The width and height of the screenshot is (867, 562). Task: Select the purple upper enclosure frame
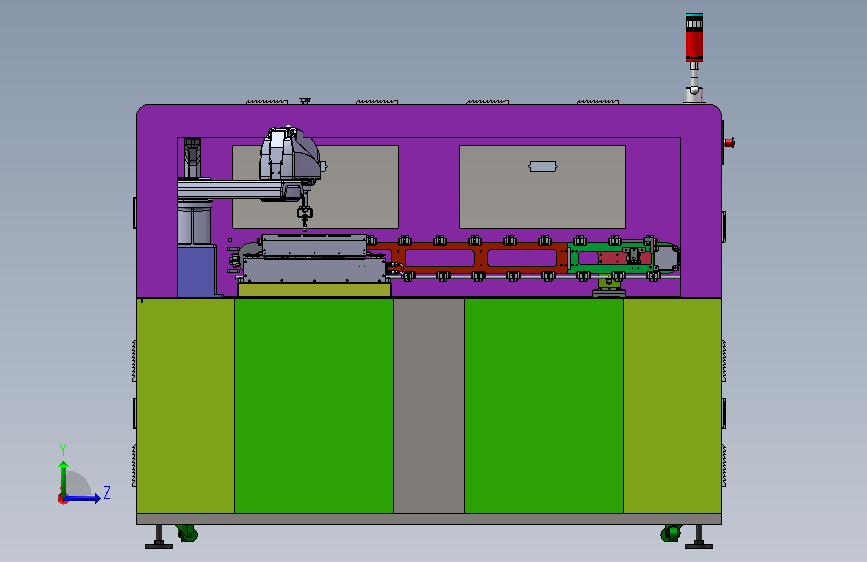point(429,121)
